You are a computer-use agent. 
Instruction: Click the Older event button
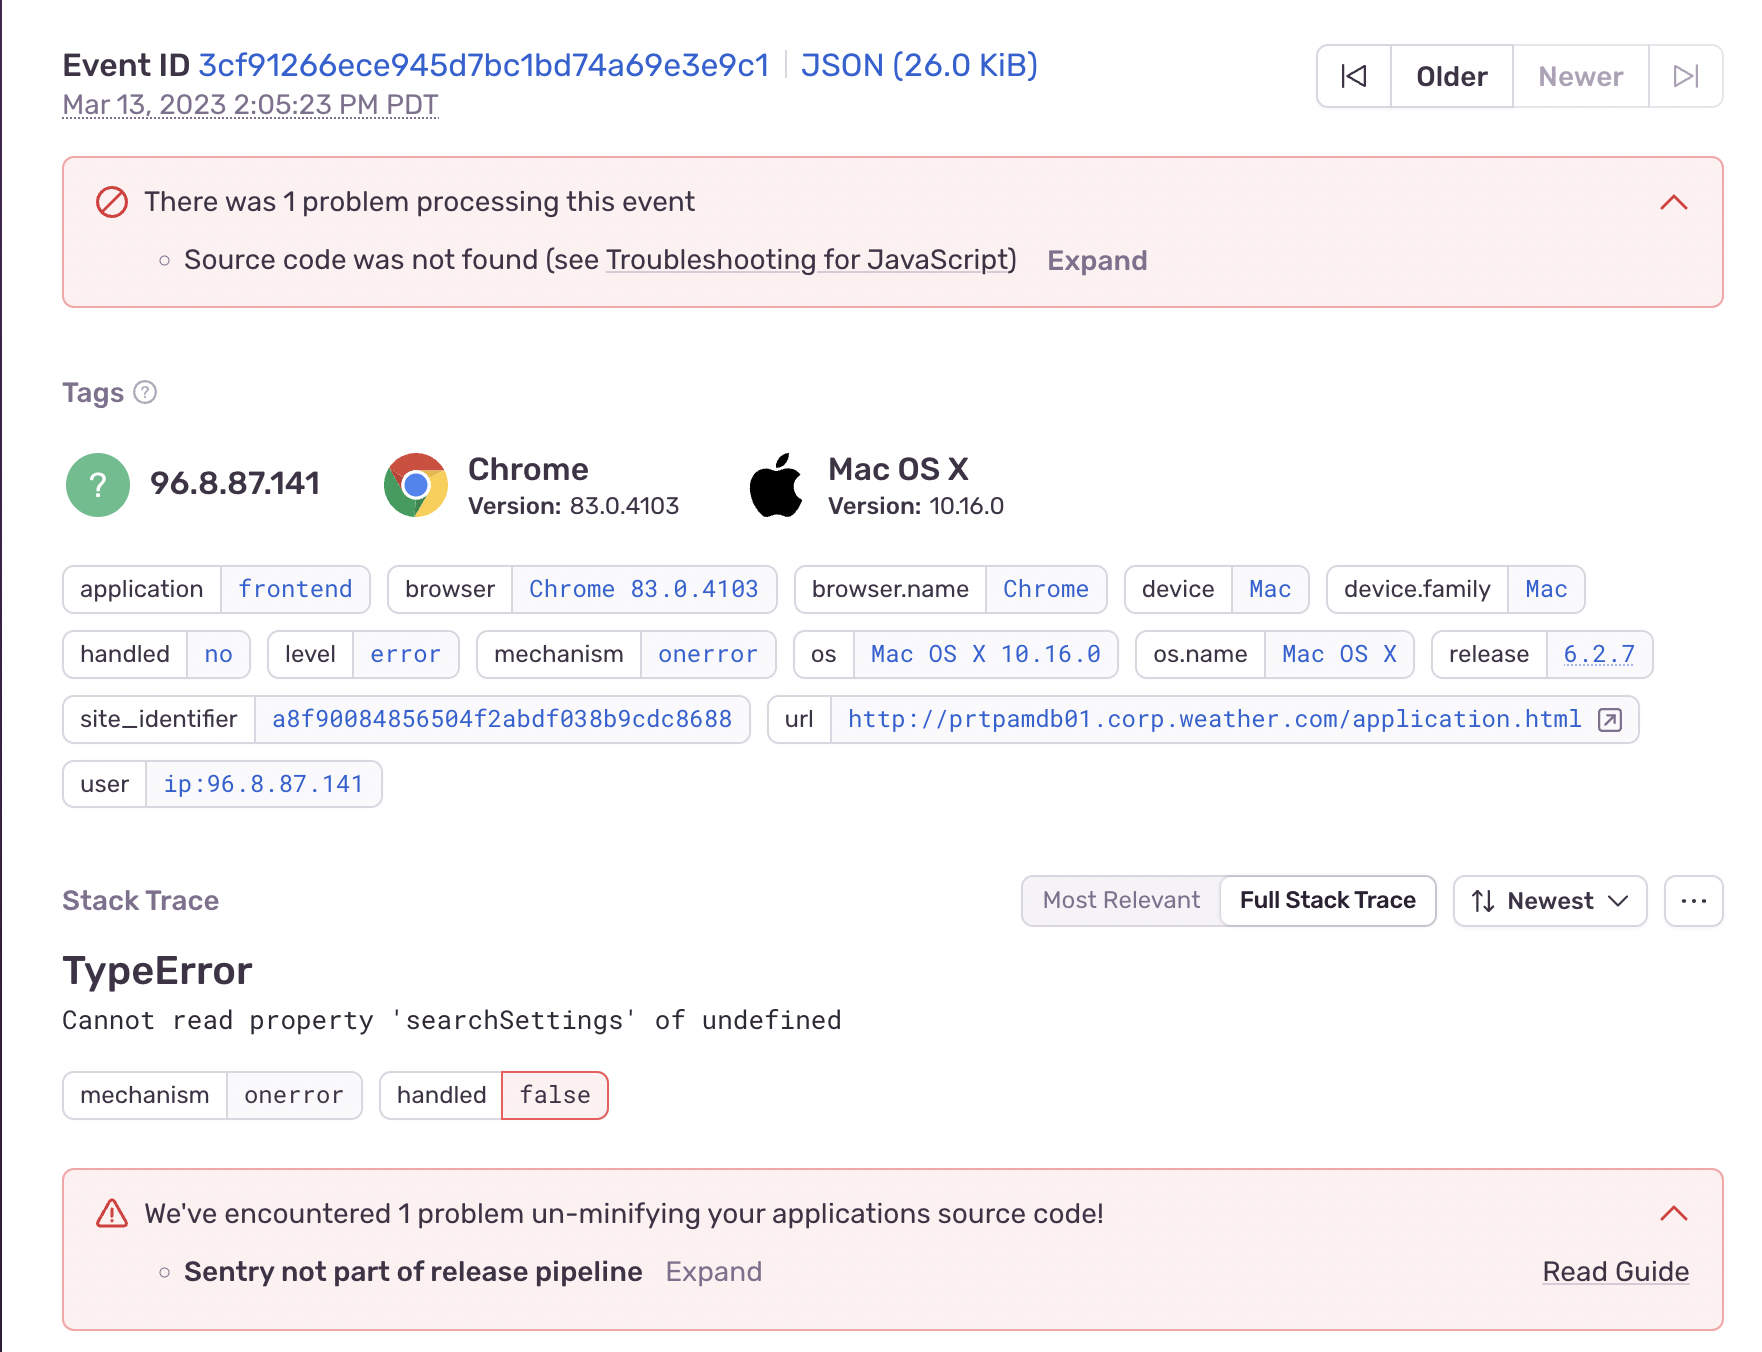tap(1451, 75)
